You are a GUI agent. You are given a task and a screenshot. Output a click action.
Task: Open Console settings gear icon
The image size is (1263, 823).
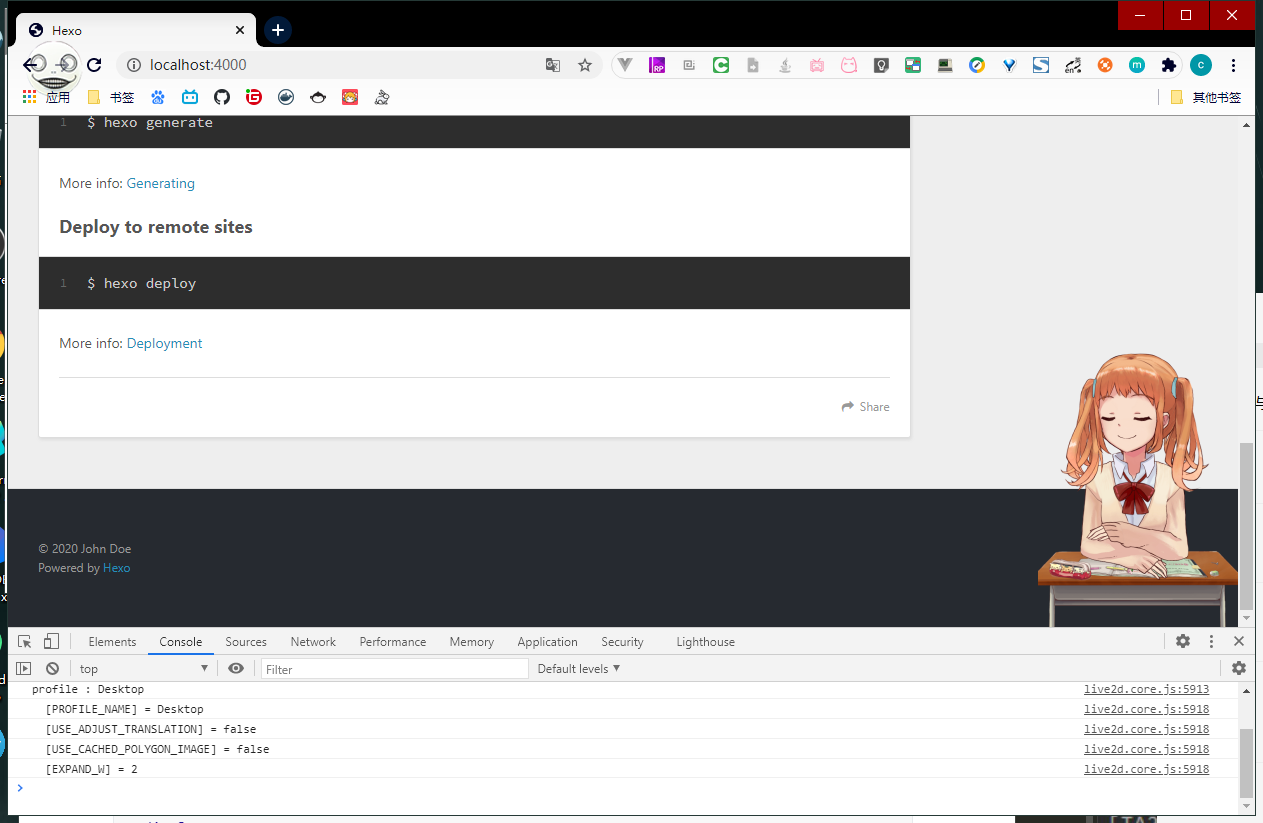point(1239,668)
